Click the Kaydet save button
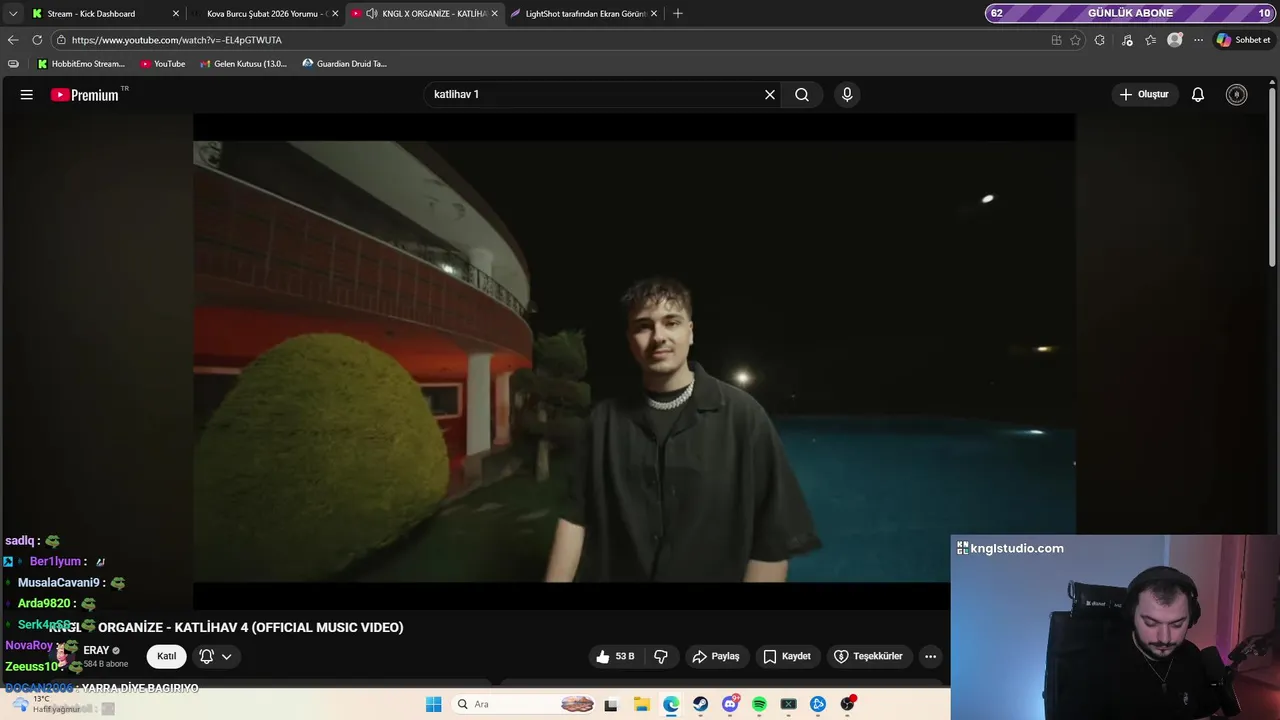This screenshot has height=720, width=1280. click(787, 656)
